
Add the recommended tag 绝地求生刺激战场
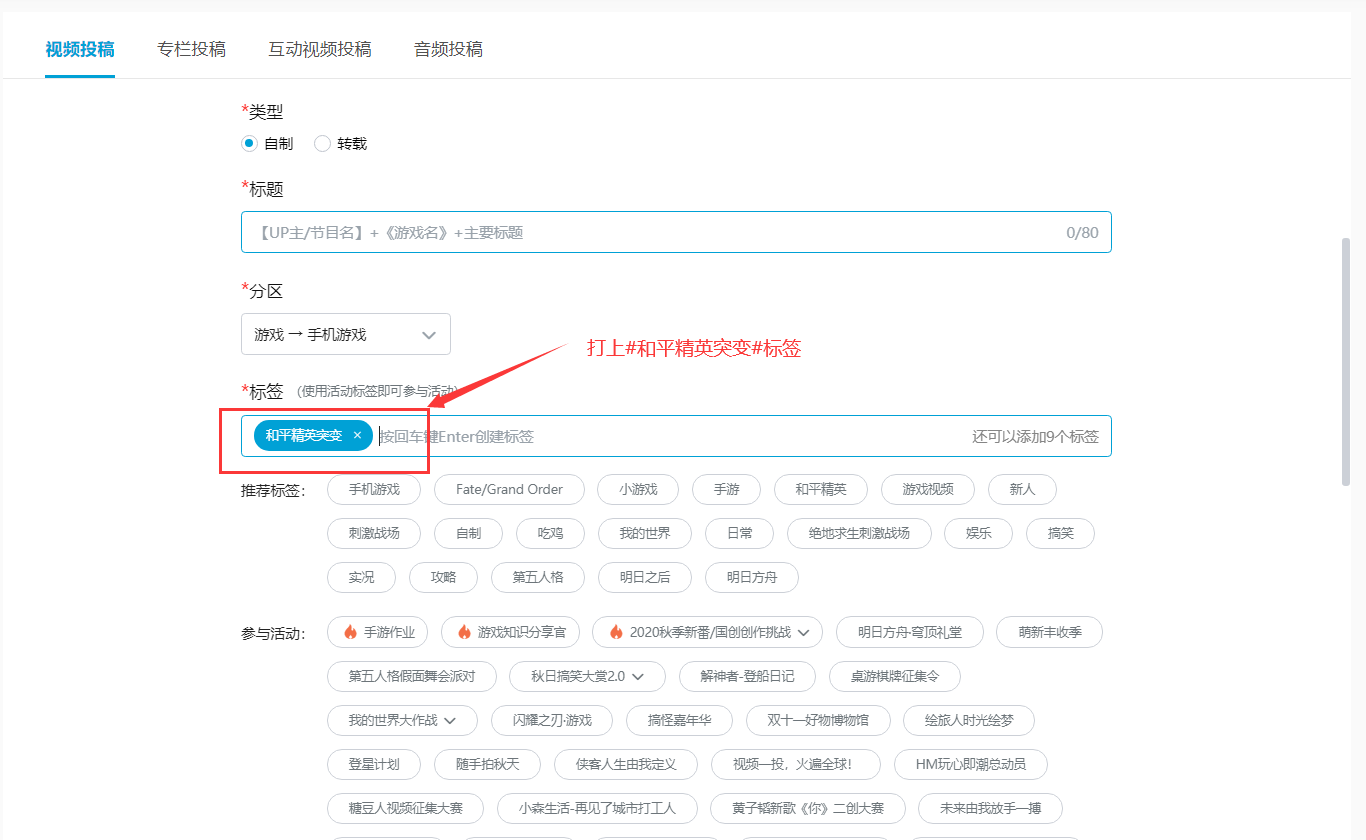(860, 533)
